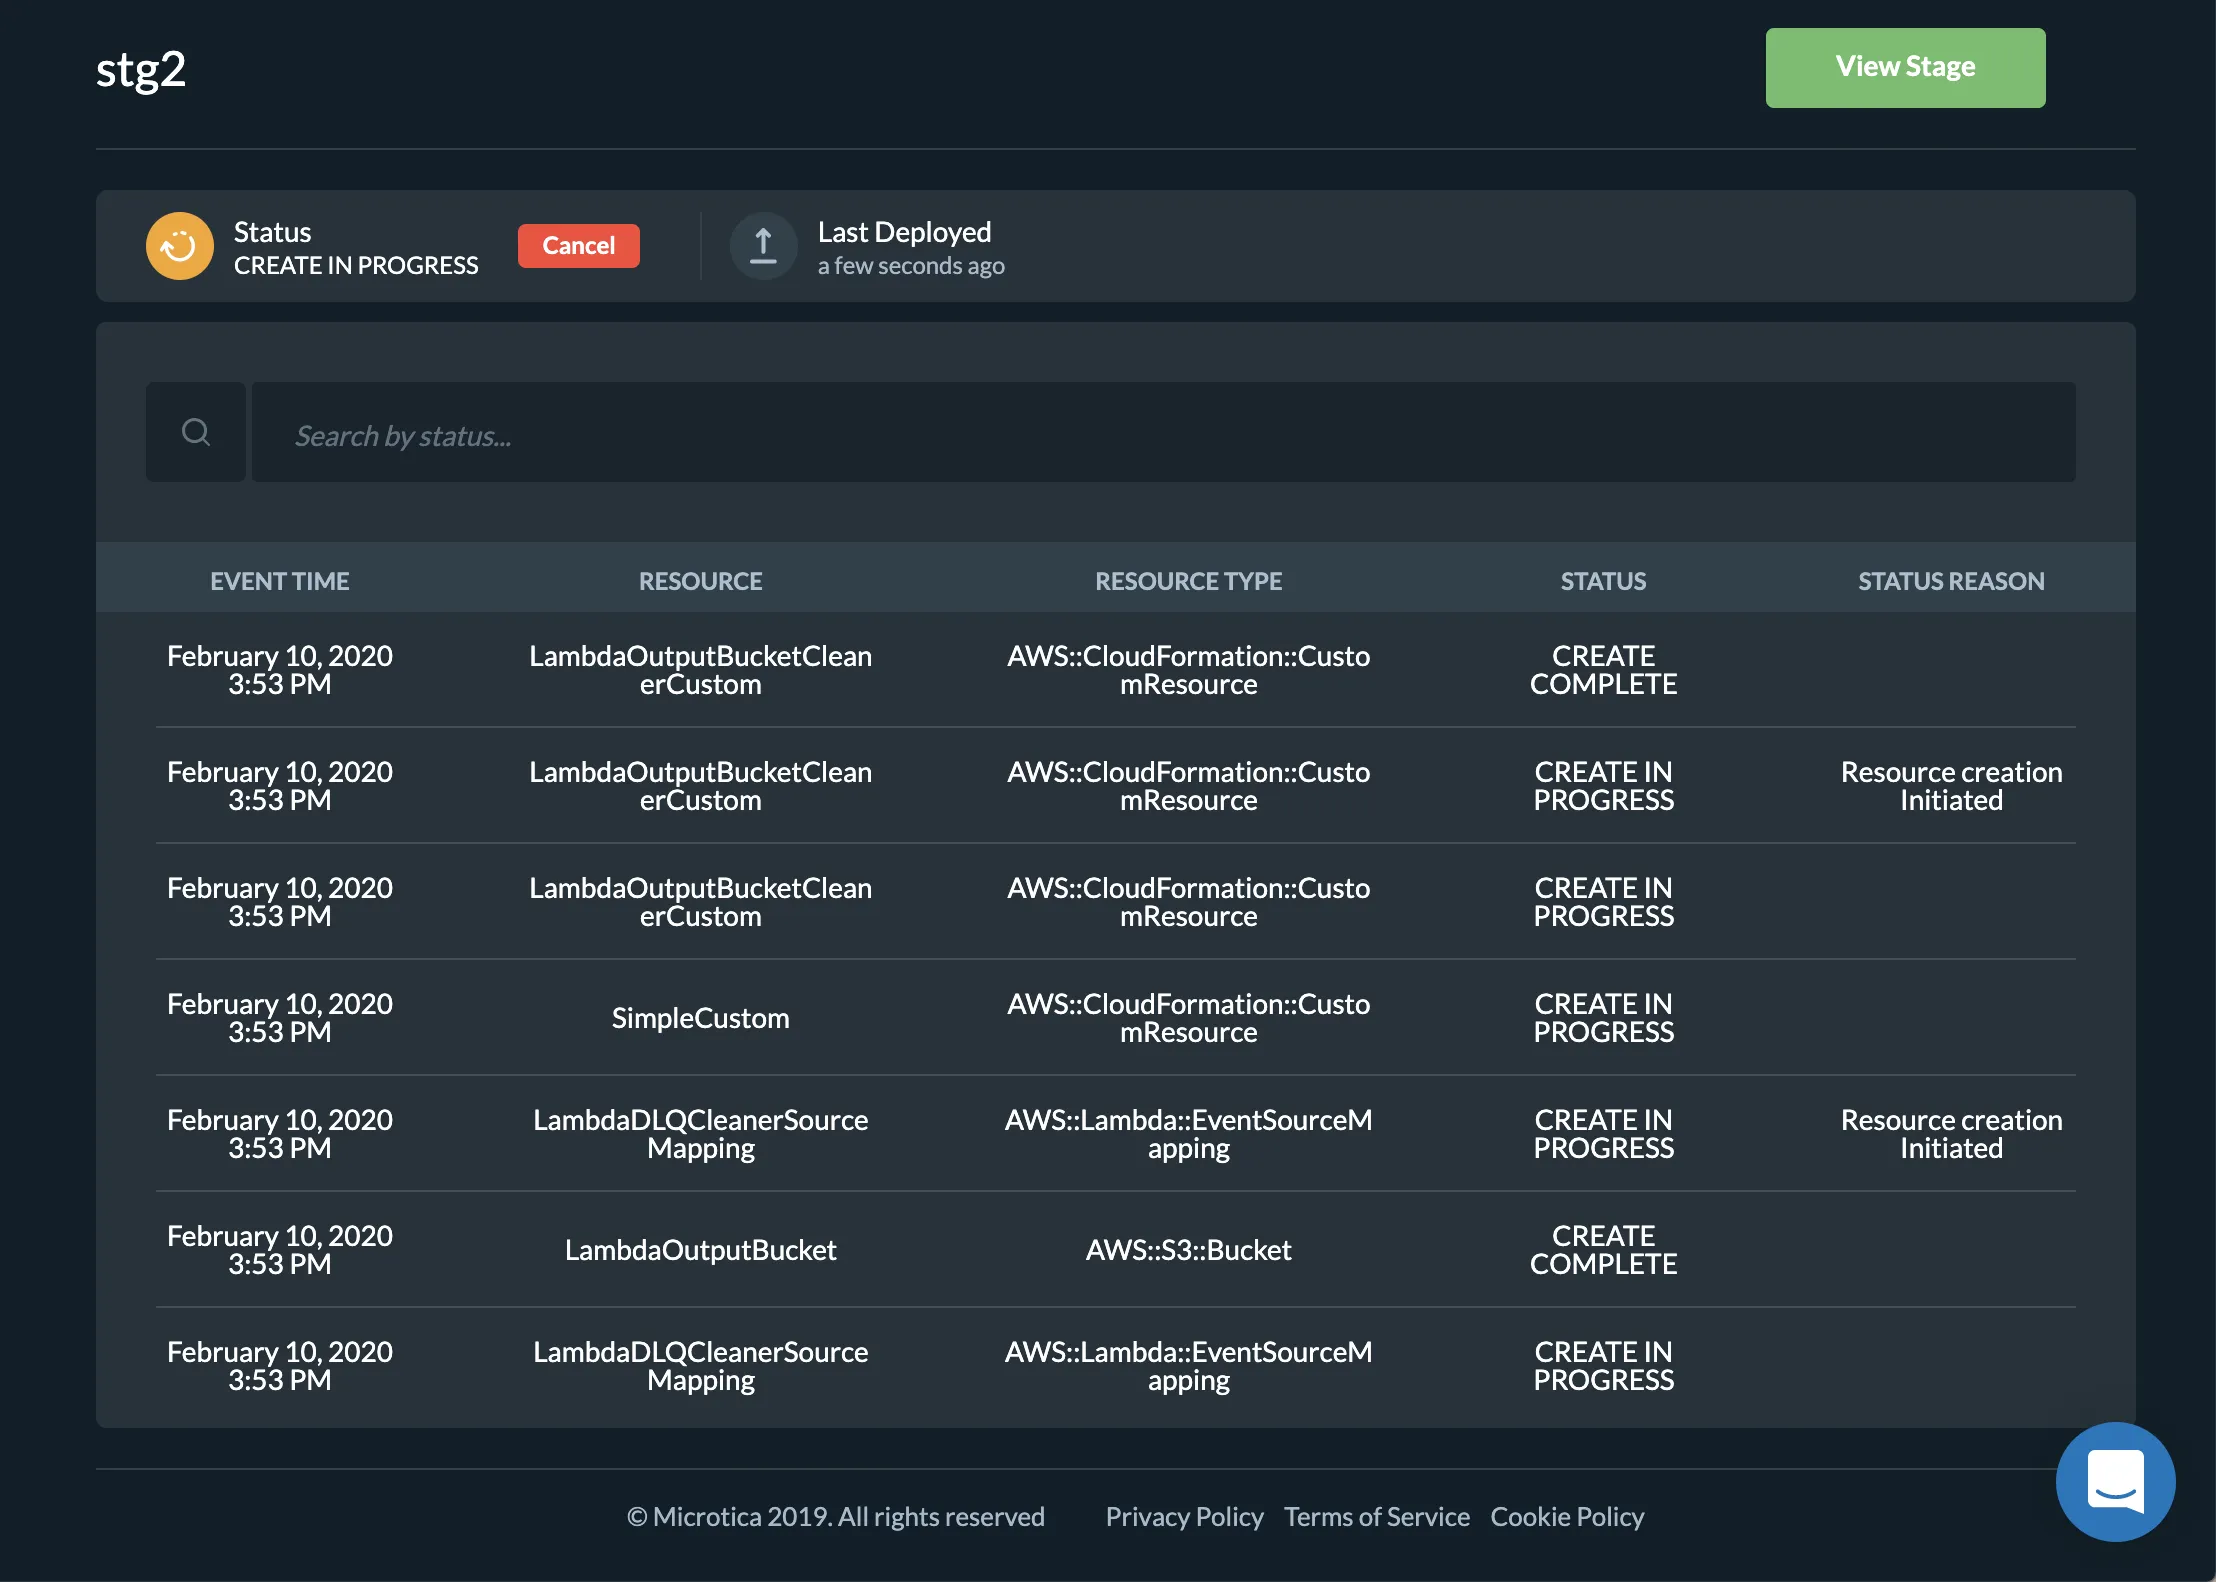2216x1582 pixels.
Task: Open the Privacy Policy link
Action: click(1184, 1517)
